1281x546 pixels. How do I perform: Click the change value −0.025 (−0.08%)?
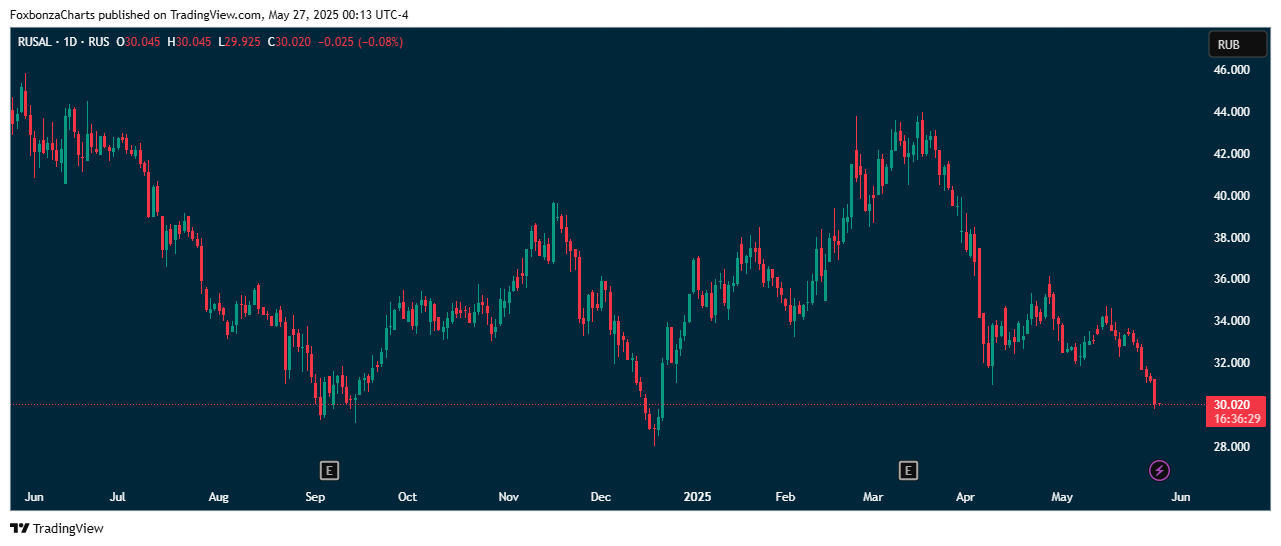point(361,43)
